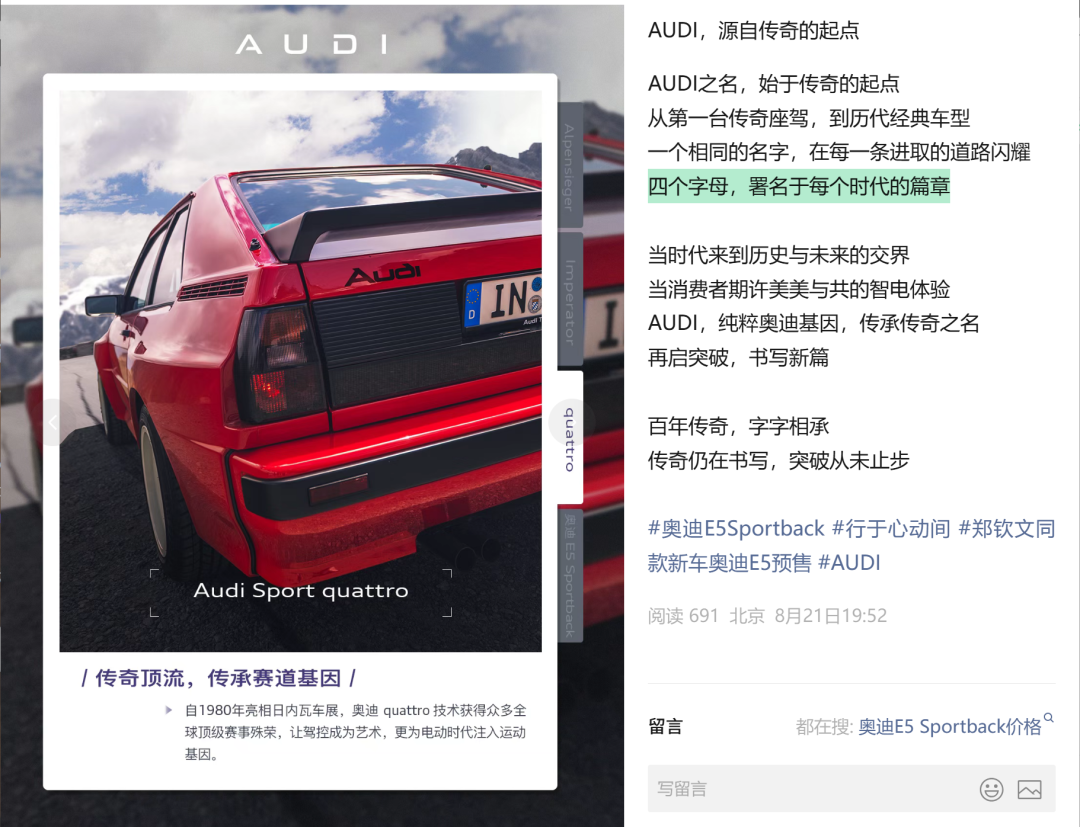Viewport: 1080px width, 827px height.
Task: Open the #行于心动间 hashtag
Action: click(x=891, y=529)
